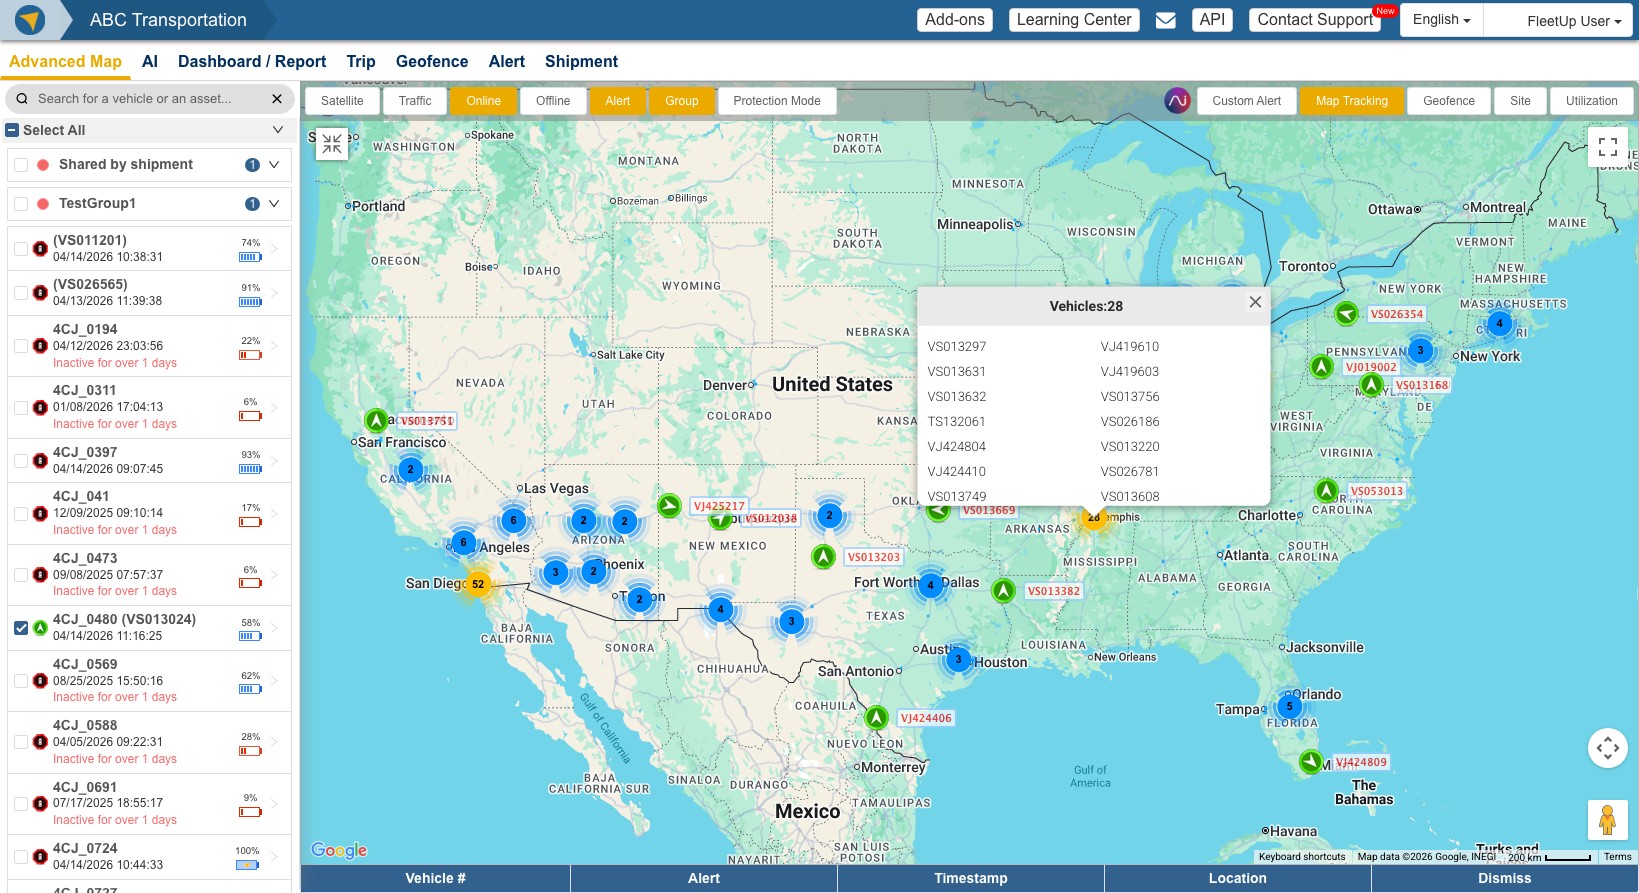Click the VS026354 vehicle marker icon
The width and height of the screenshot is (1639, 893).
(x=1346, y=313)
